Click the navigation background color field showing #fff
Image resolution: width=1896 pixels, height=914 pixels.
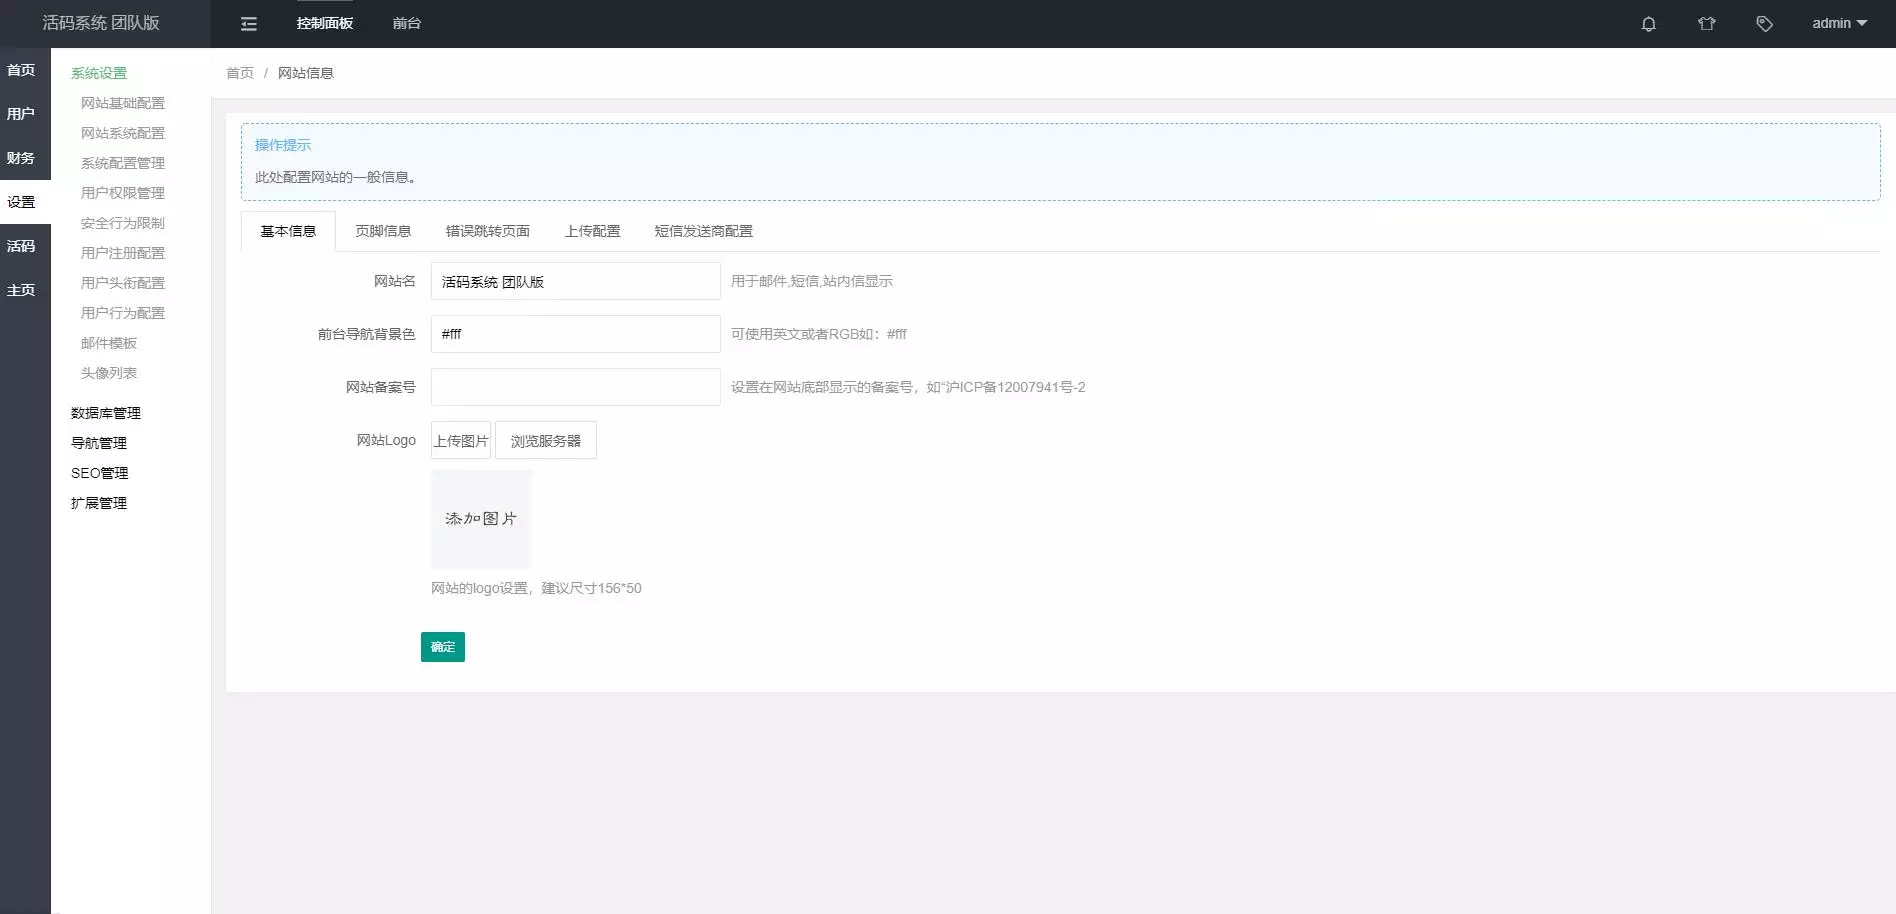click(575, 334)
